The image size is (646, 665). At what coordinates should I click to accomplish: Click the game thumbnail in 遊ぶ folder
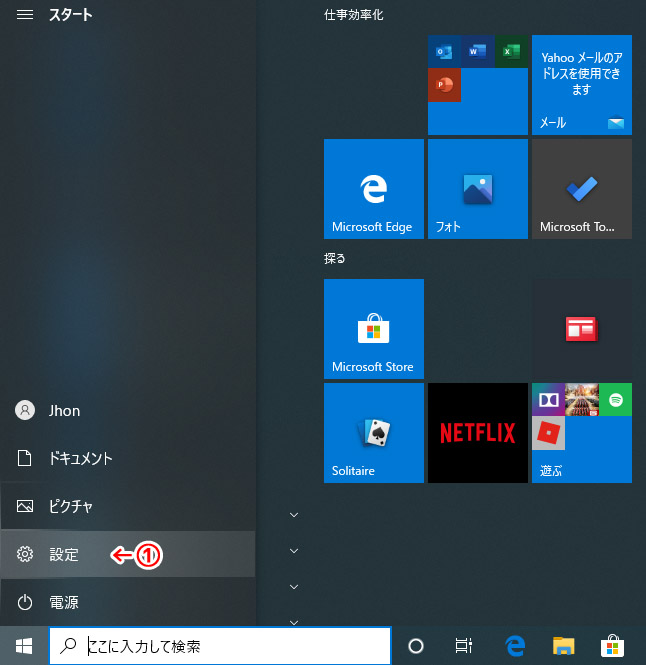(582, 400)
